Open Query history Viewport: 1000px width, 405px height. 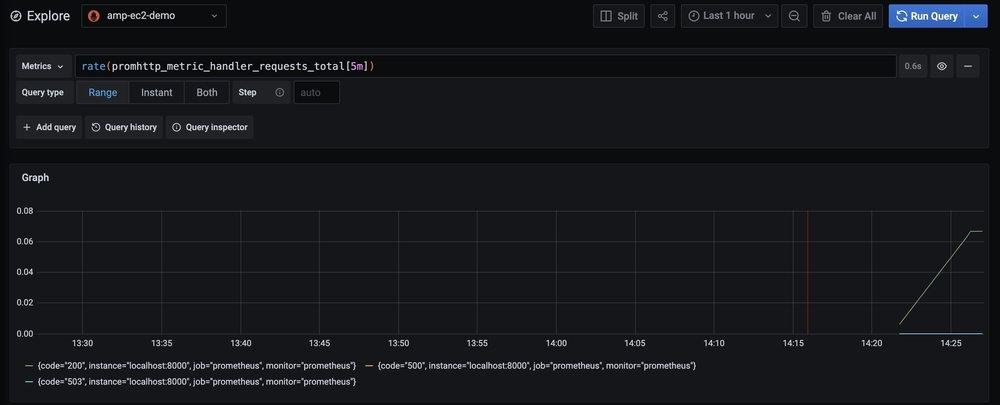click(x=124, y=128)
